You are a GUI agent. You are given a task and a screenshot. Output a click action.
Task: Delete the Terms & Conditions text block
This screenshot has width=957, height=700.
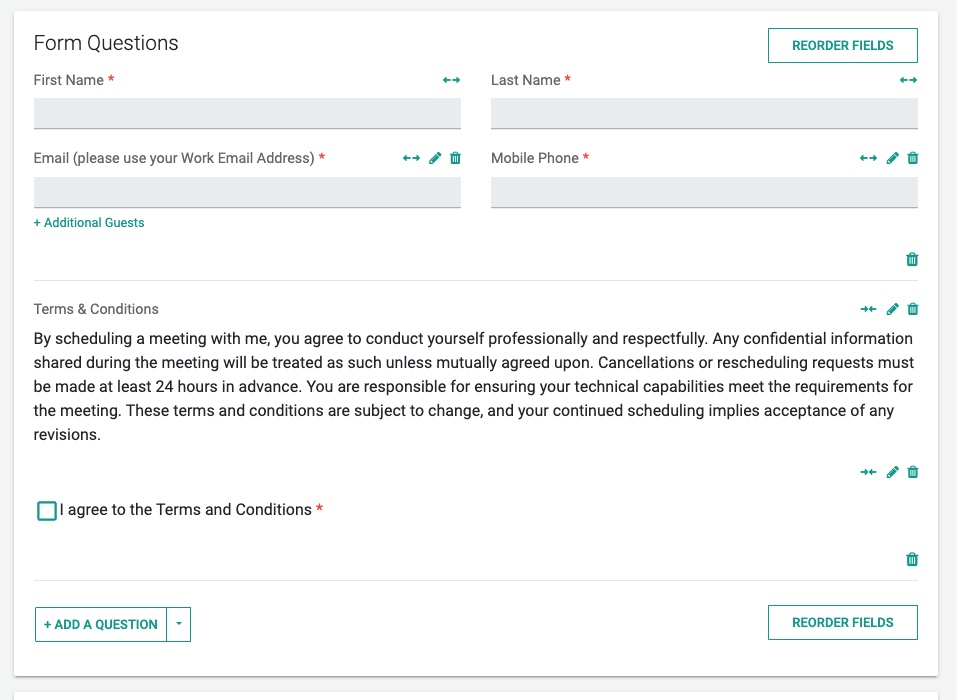point(913,309)
